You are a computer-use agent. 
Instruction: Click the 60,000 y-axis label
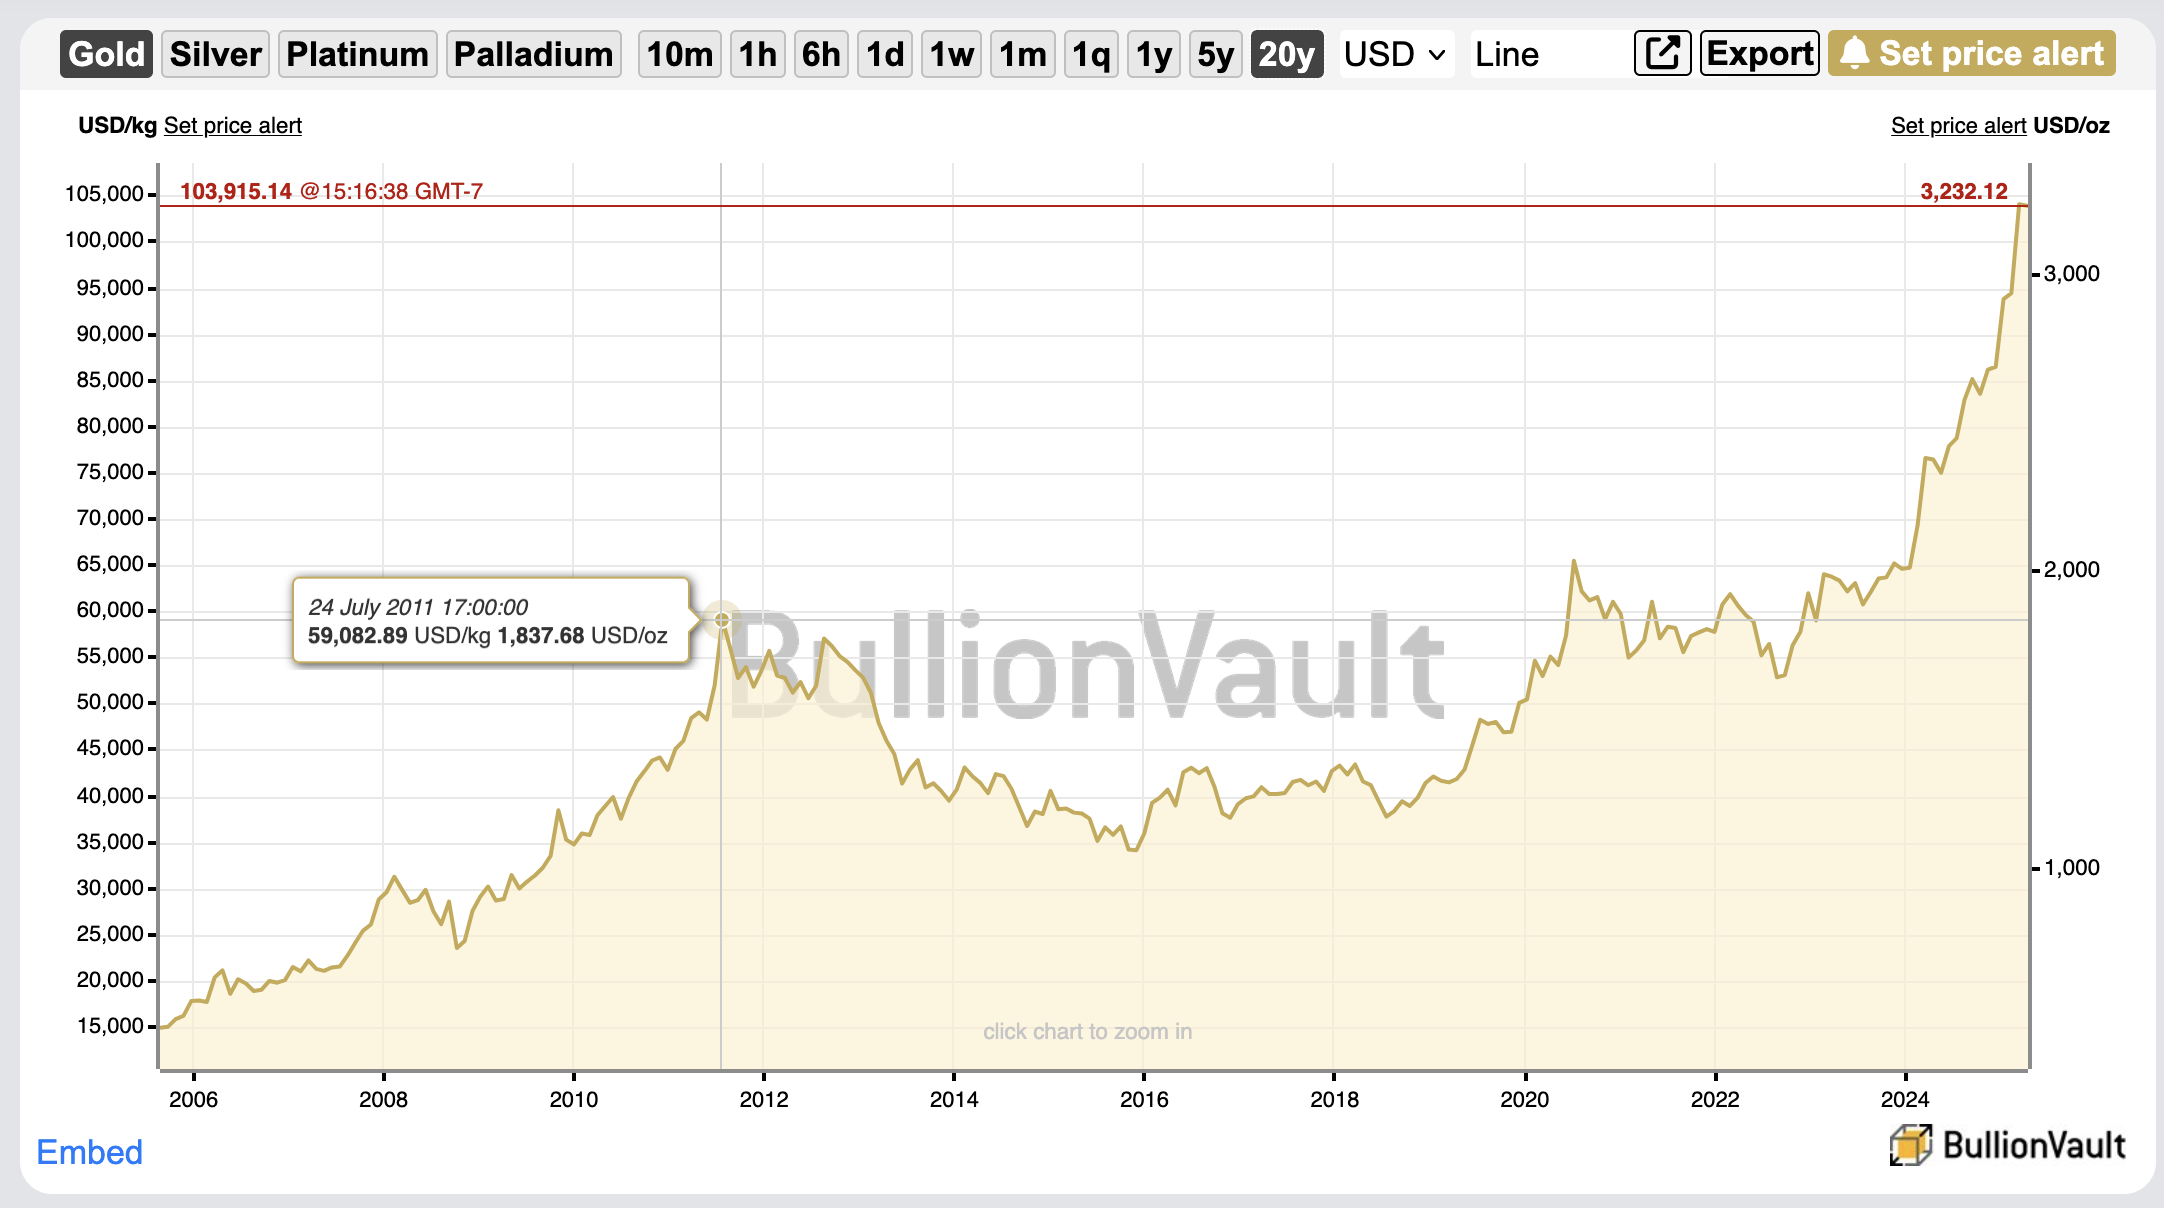coord(110,610)
